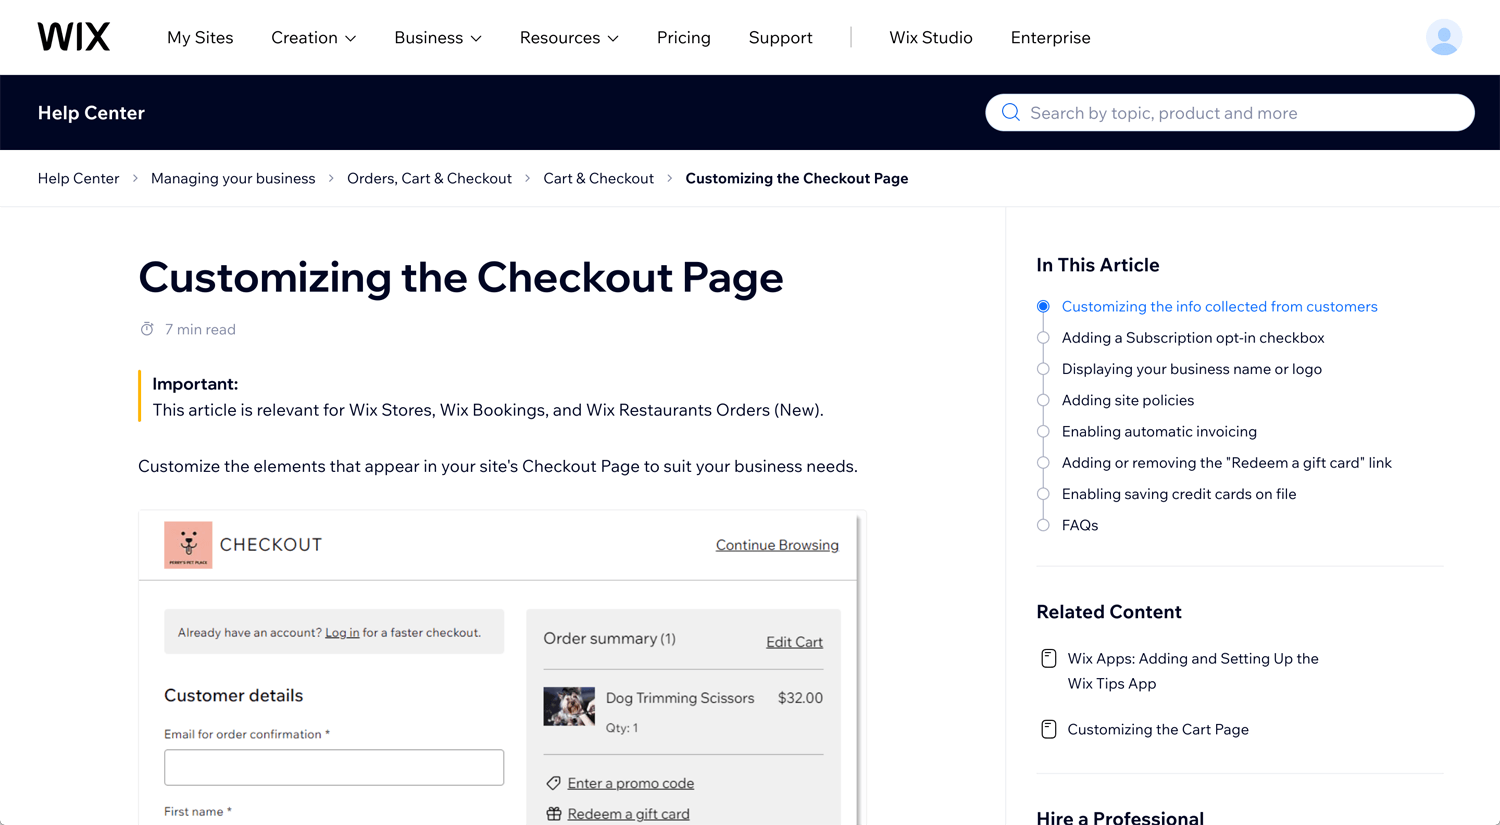Open the user profile avatar

1443,37
